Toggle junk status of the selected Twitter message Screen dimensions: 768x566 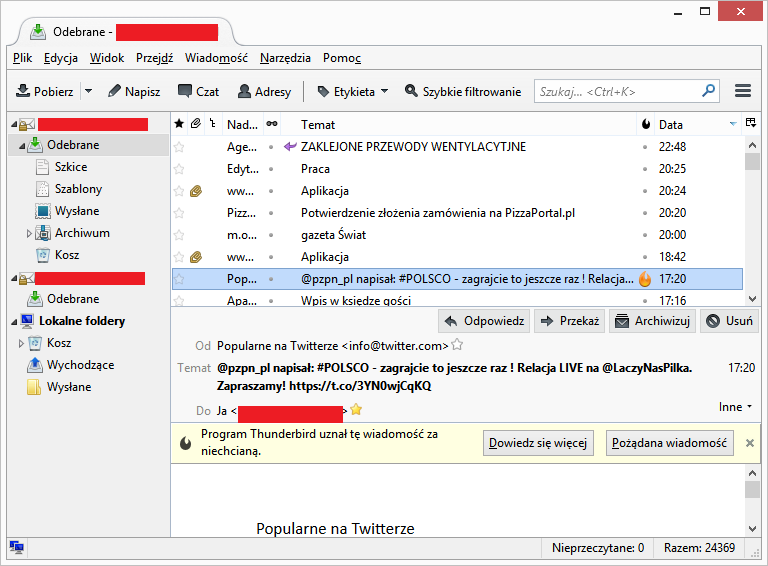pos(645,279)
